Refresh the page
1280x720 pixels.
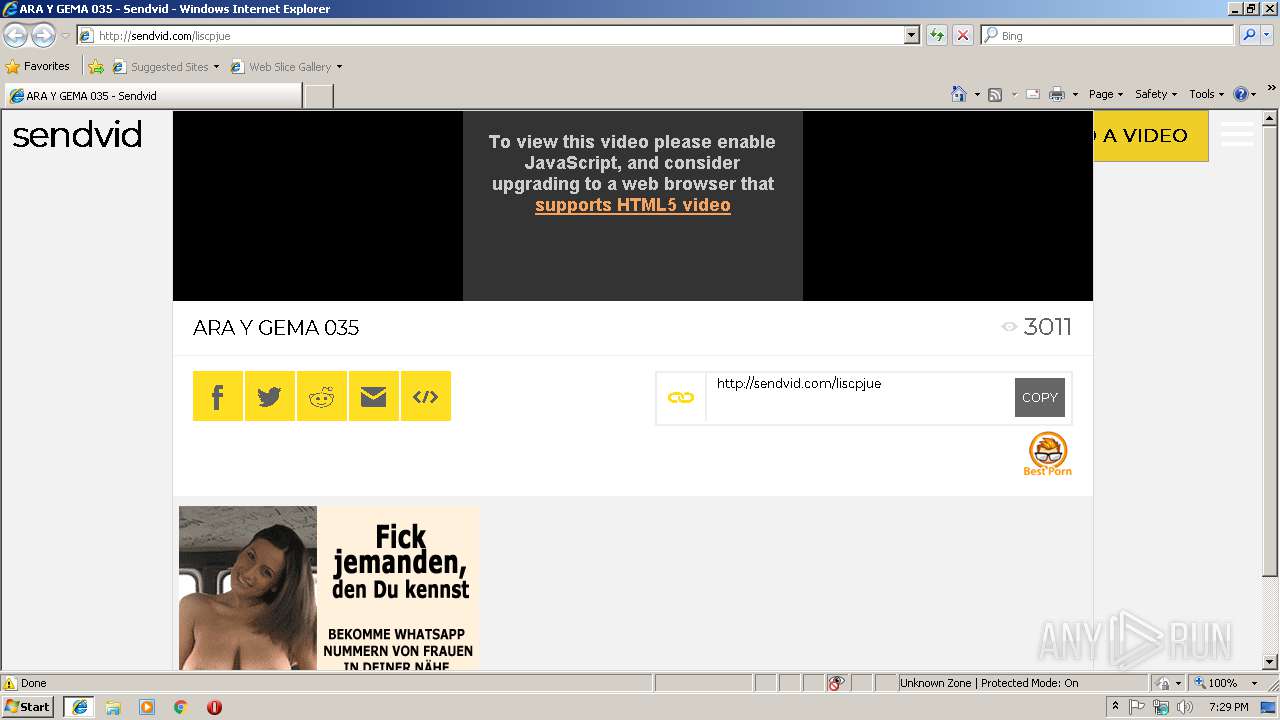(937, 35)
